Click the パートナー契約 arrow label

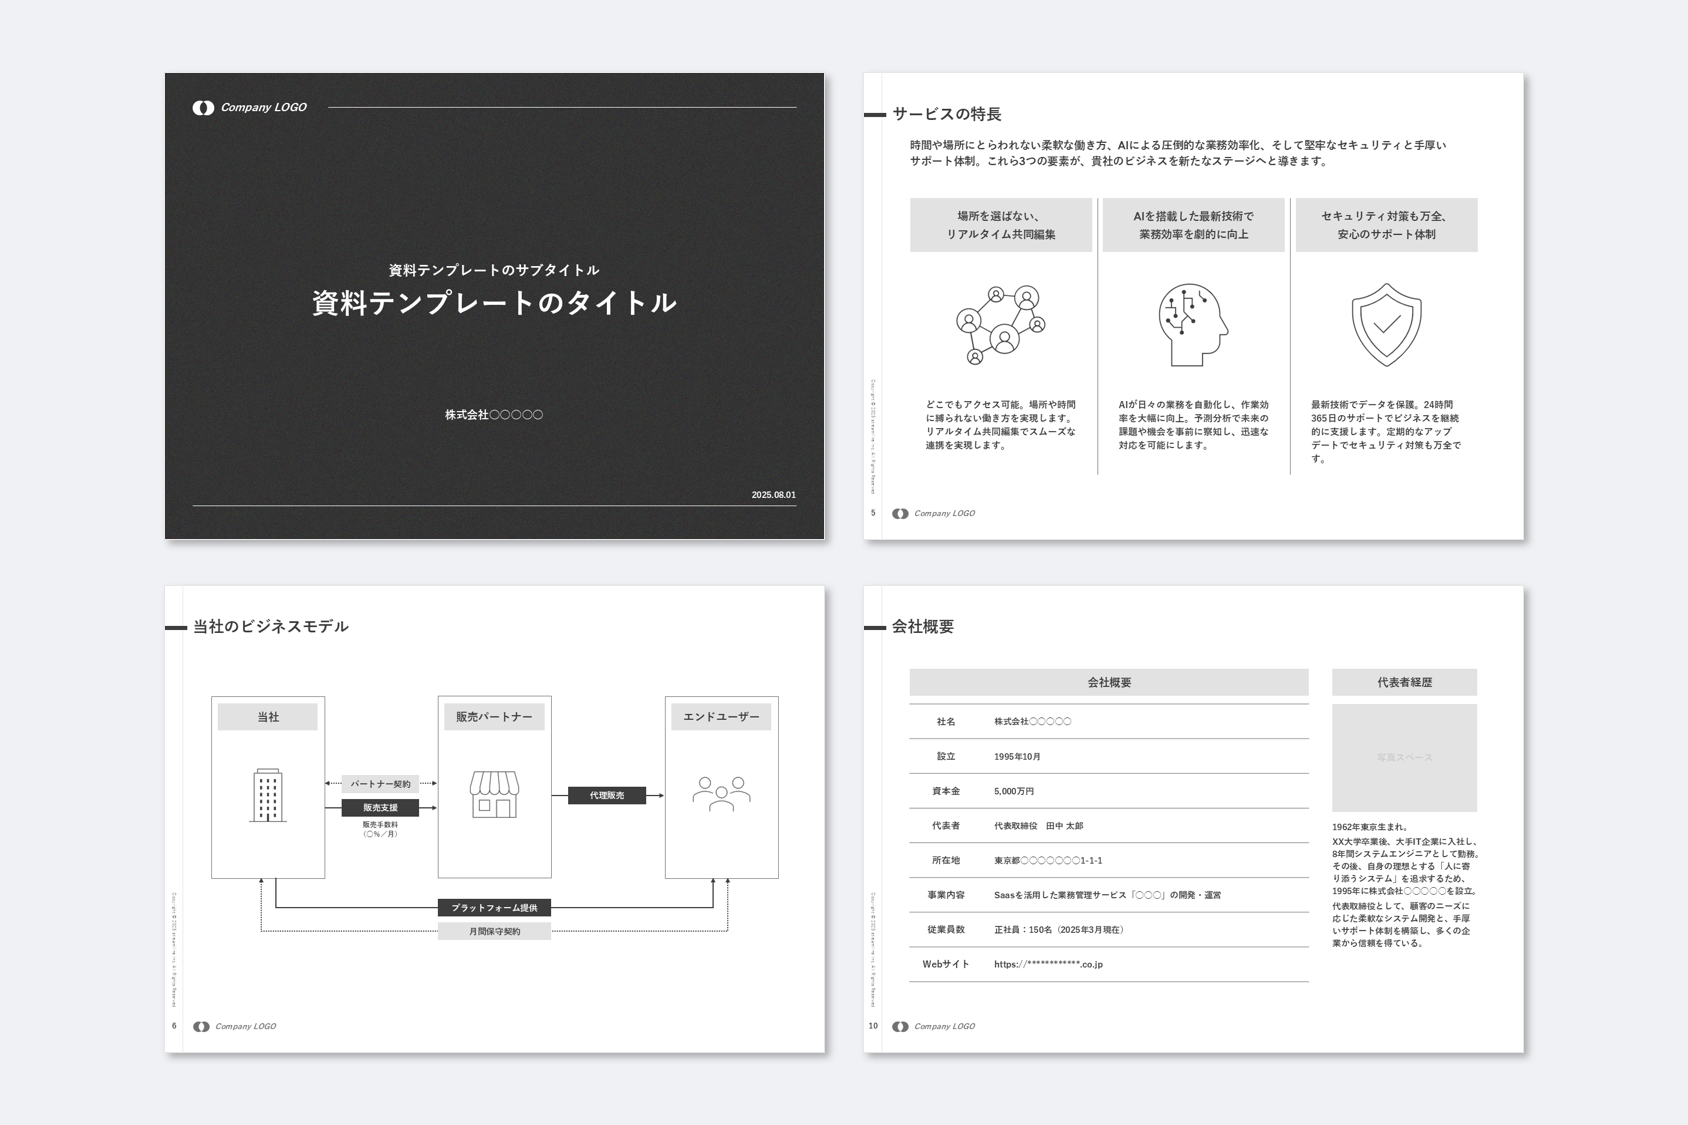pos(380,784)
